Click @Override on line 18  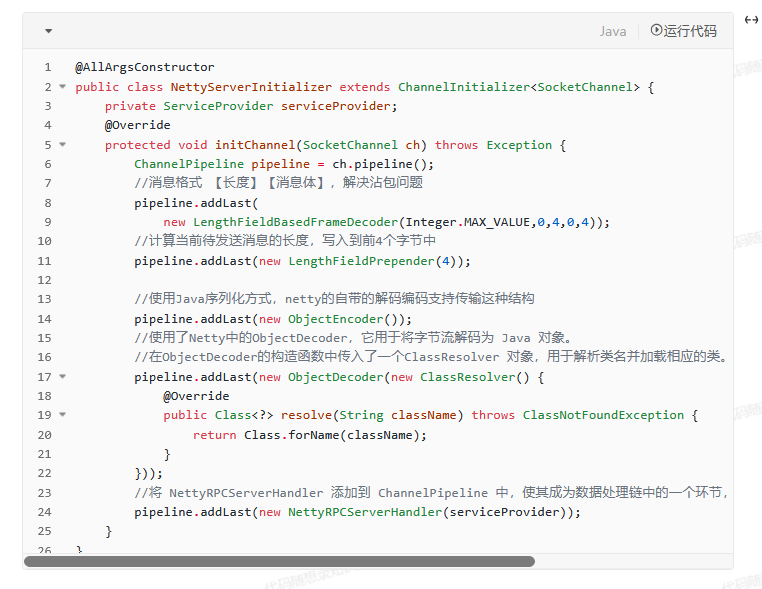pyautogui.click(x=196, y=396)
